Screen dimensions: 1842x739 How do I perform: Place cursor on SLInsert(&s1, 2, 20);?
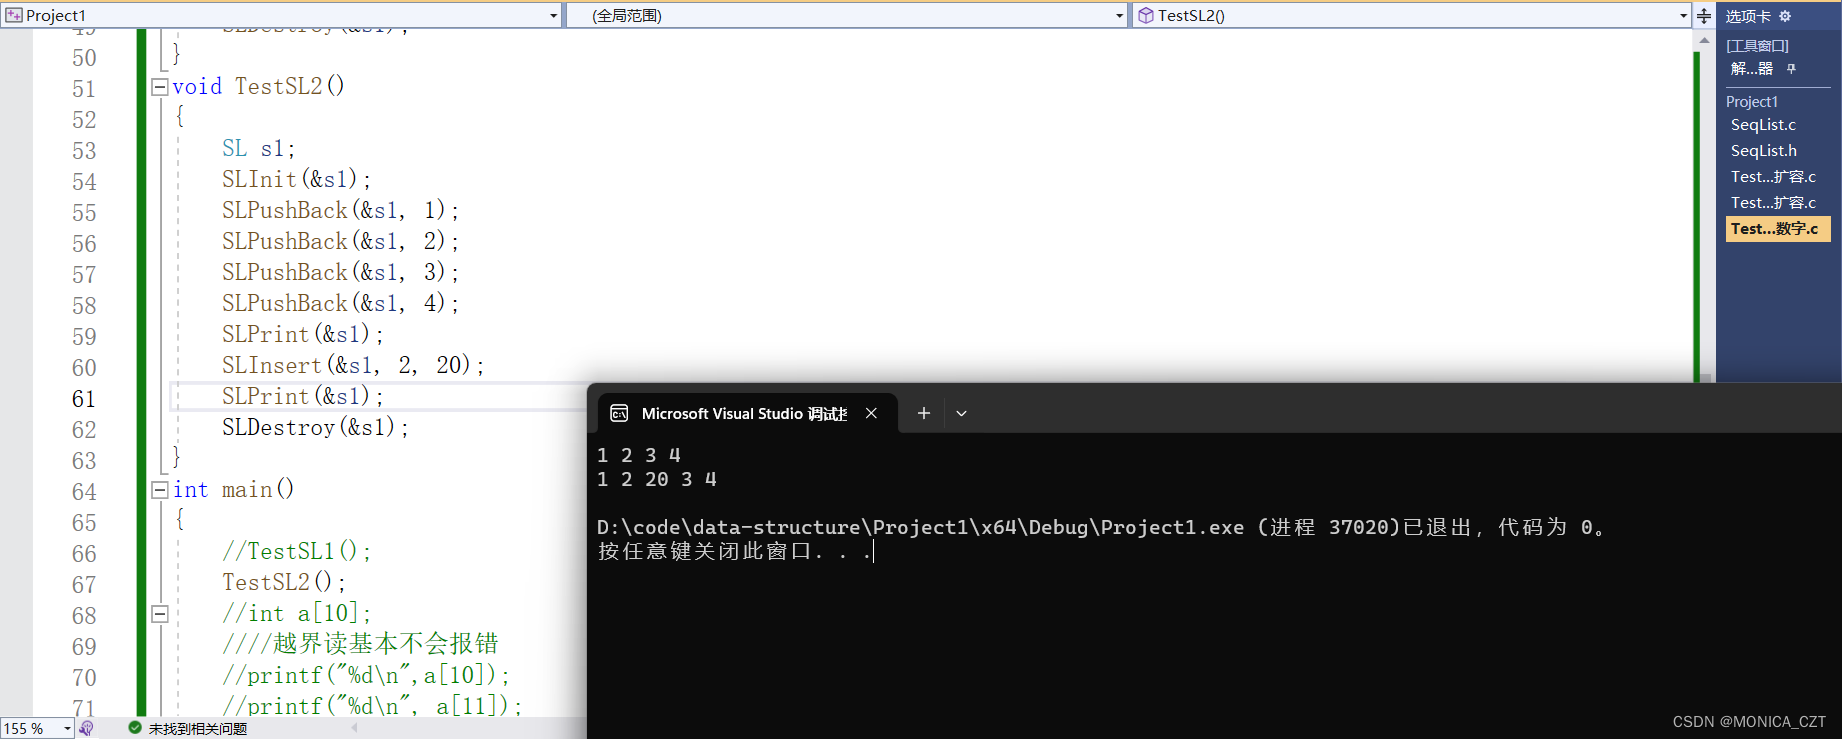point(353,365)
